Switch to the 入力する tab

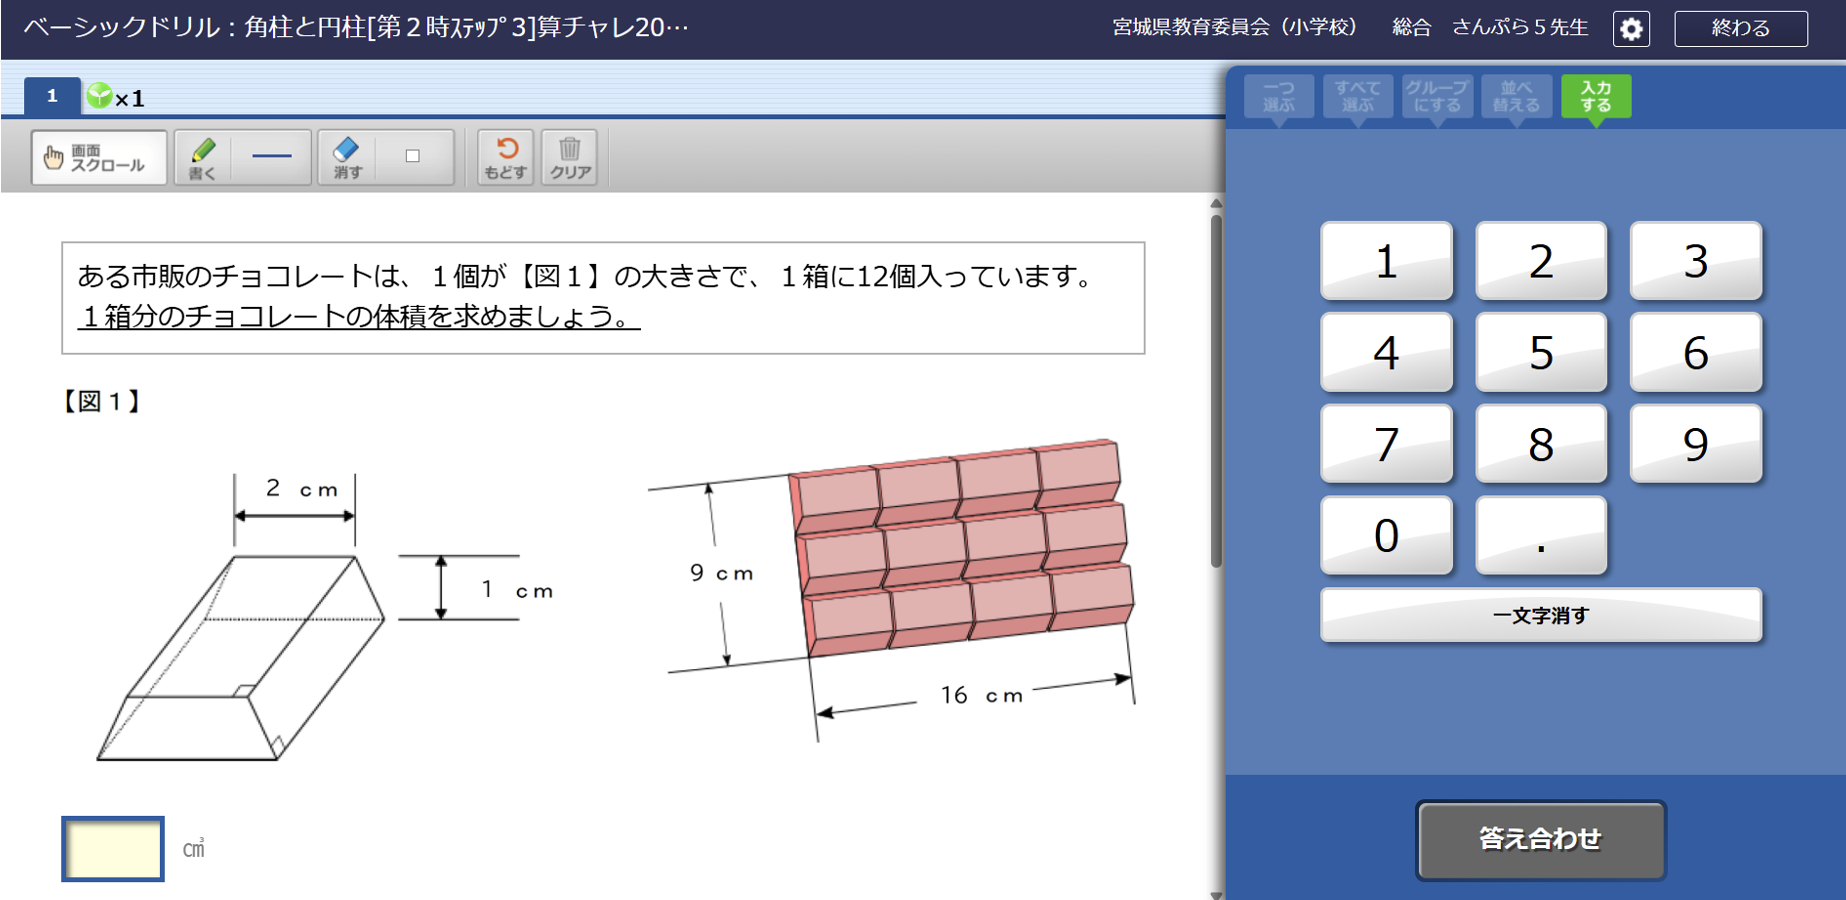point(1595,97)
